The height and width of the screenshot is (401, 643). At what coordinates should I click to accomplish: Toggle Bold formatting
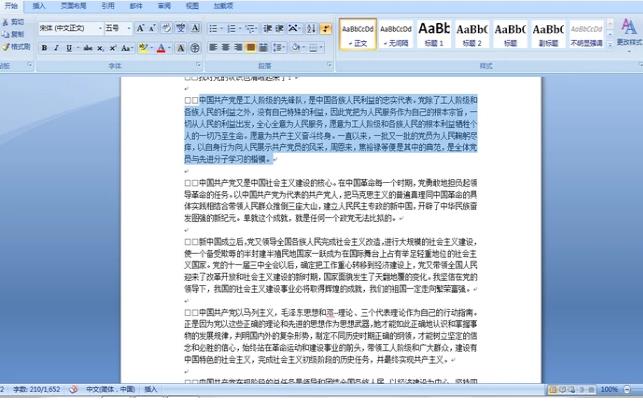point(44,48)
